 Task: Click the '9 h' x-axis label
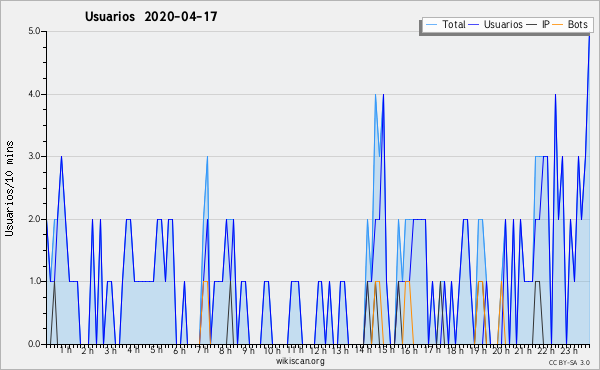[x=248, y=351]
